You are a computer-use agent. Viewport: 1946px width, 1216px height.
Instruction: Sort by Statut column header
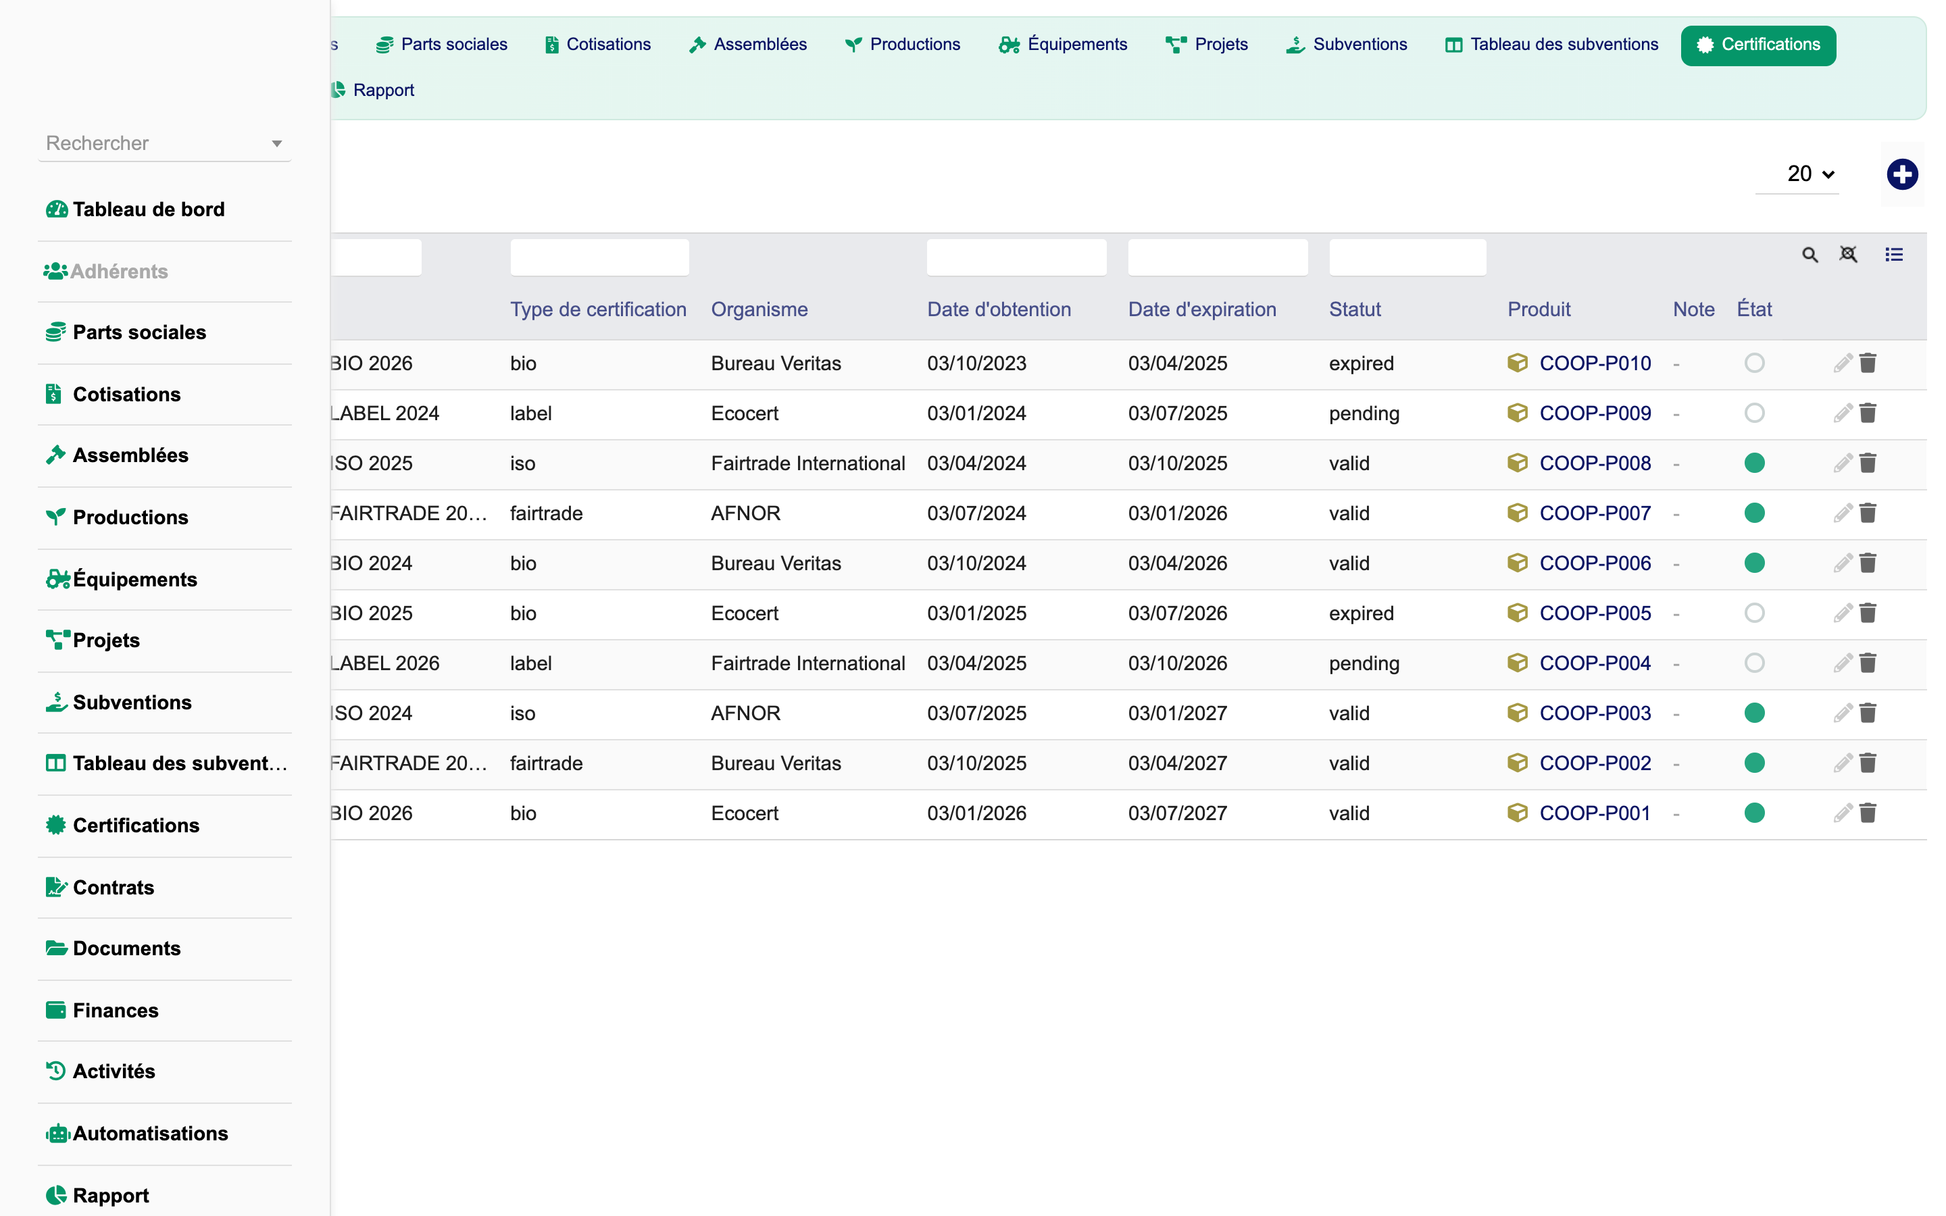click(1355, 309)
